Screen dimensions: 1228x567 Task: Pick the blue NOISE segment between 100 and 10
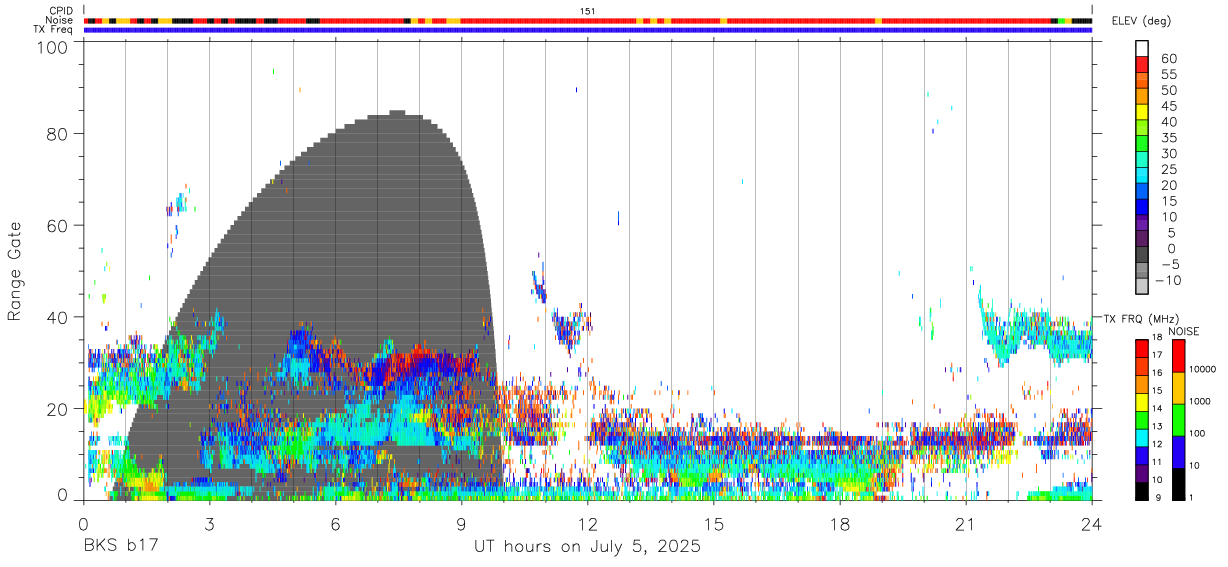coord(1178,451)
